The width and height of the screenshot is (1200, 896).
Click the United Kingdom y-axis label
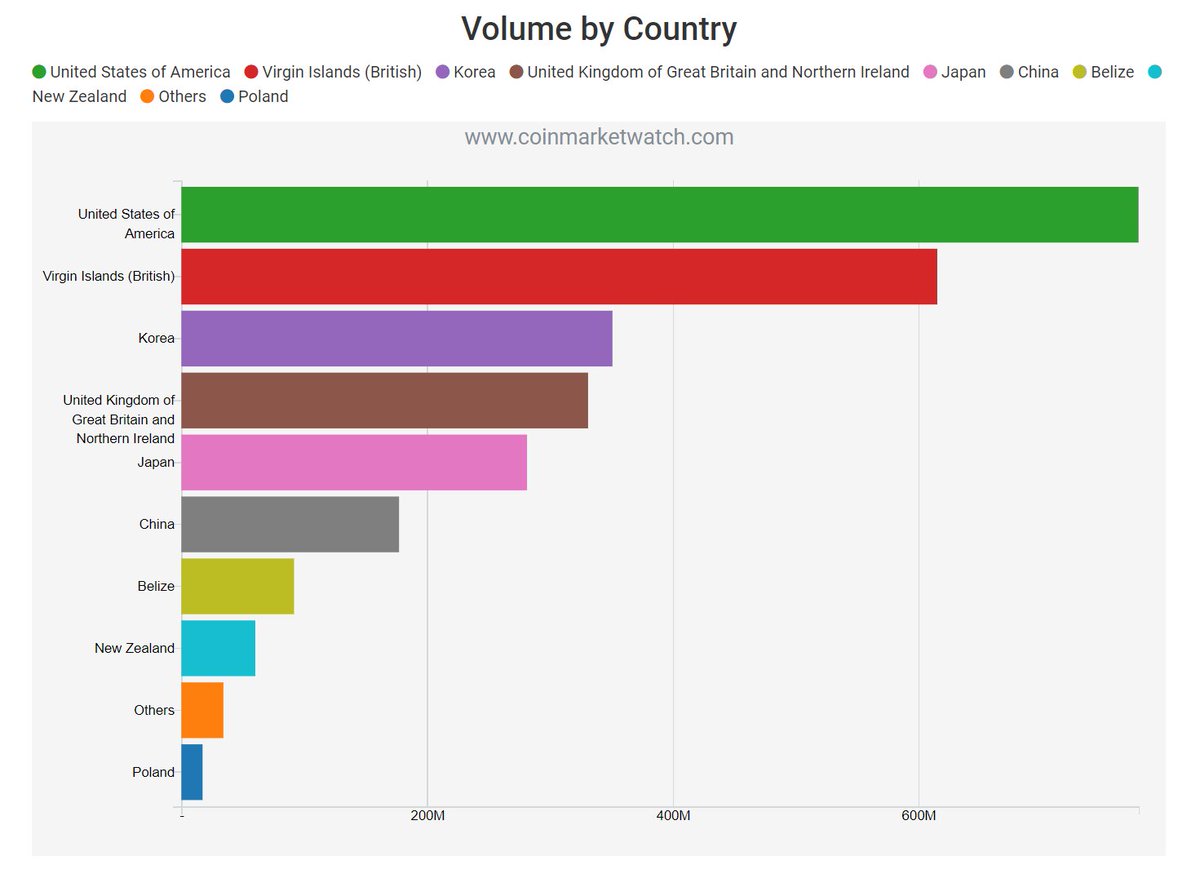pos(119,419)
